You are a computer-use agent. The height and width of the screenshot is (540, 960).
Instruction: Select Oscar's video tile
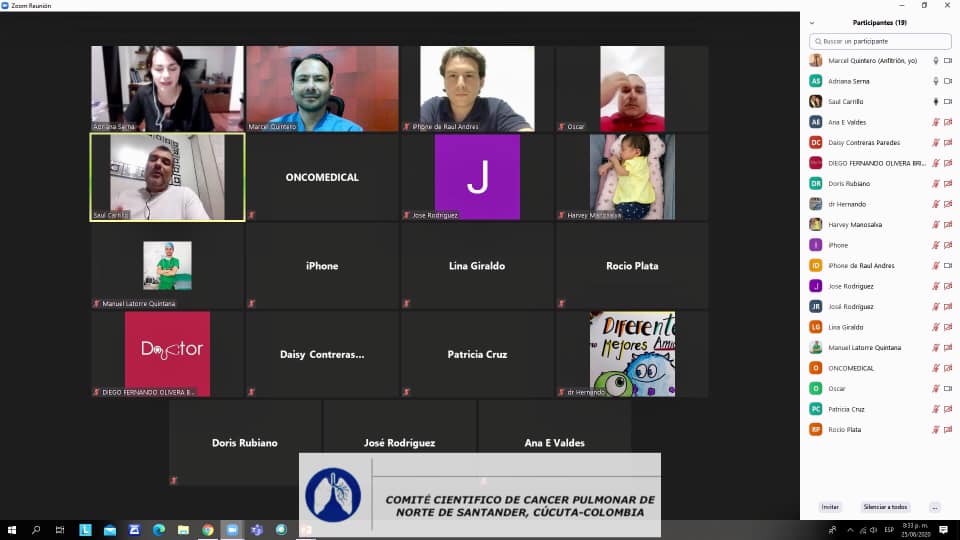coord(632,89)
